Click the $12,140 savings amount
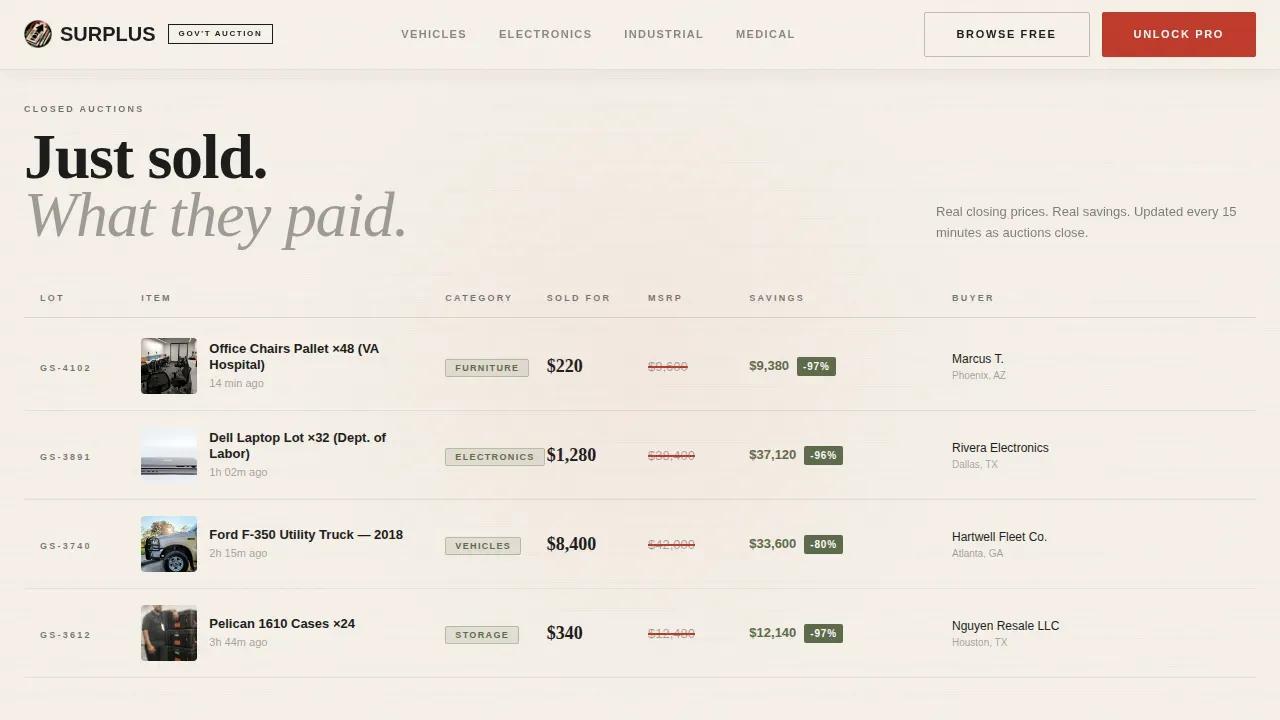 point(773,633)
